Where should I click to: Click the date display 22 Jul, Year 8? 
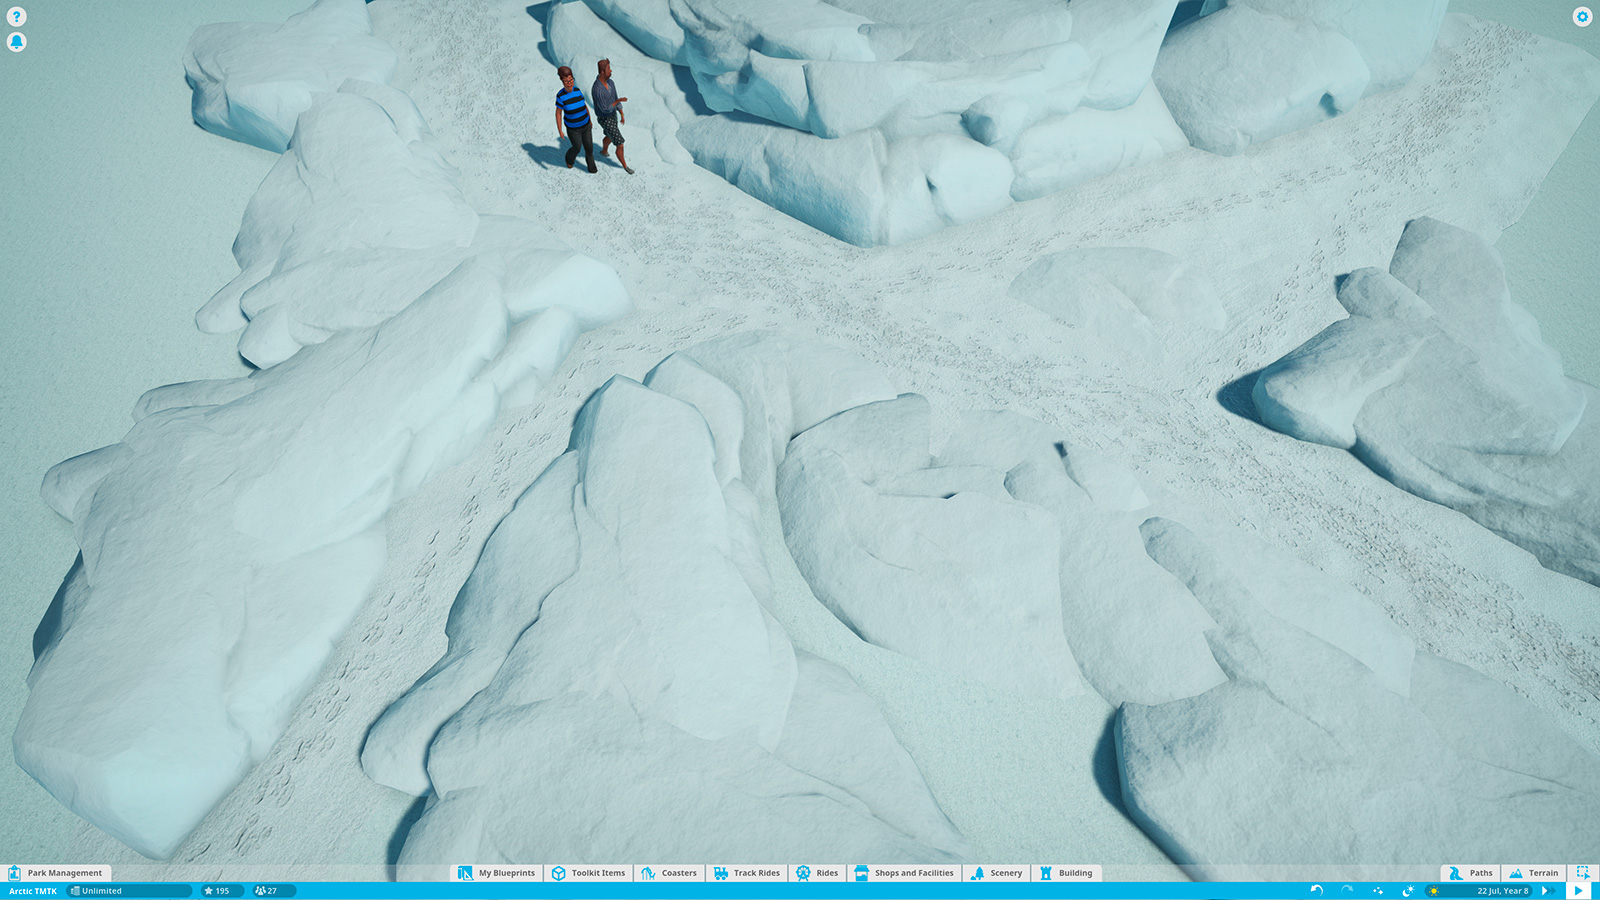1503,891
